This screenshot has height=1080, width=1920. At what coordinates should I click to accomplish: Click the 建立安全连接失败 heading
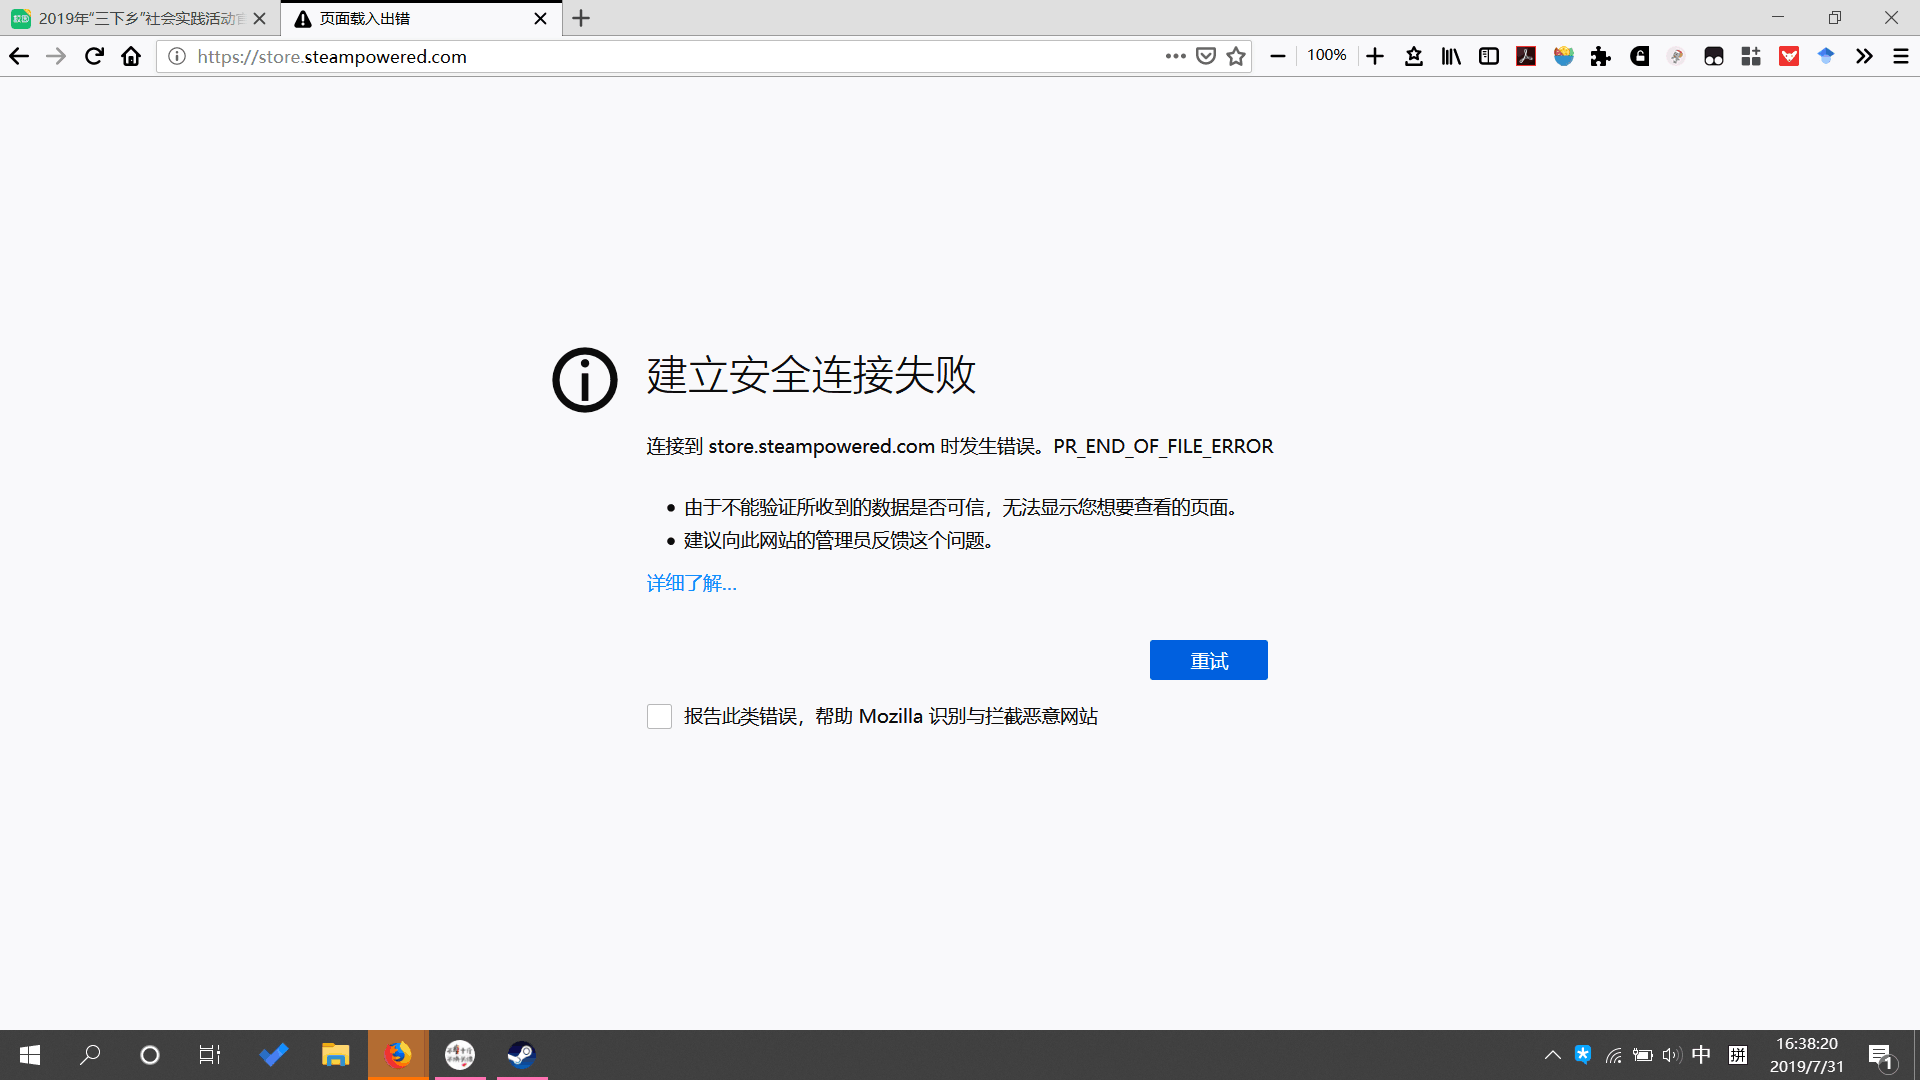point(811,375)
